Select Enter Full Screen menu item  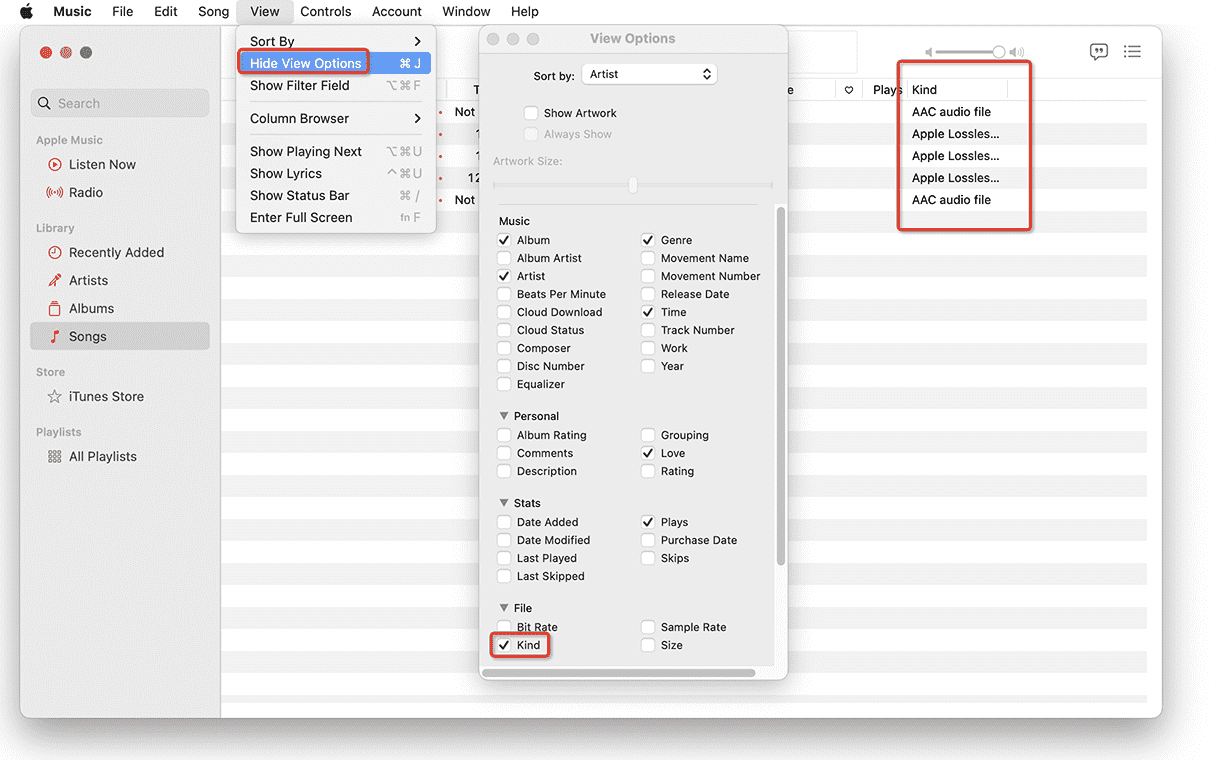click(335, 217)
